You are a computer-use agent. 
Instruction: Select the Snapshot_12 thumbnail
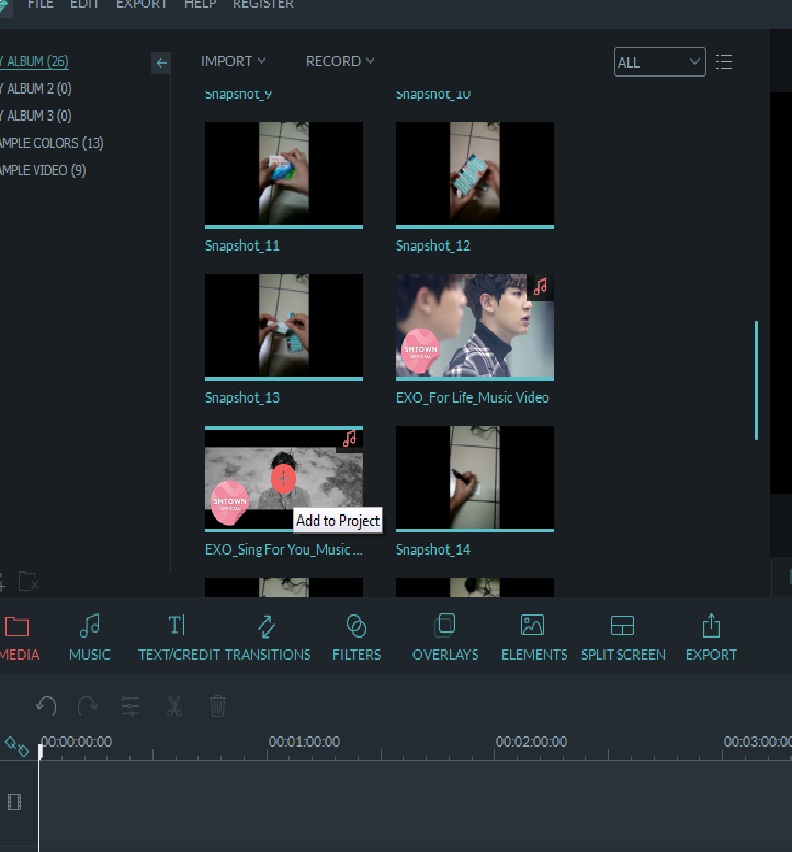[x=475, y=174]
